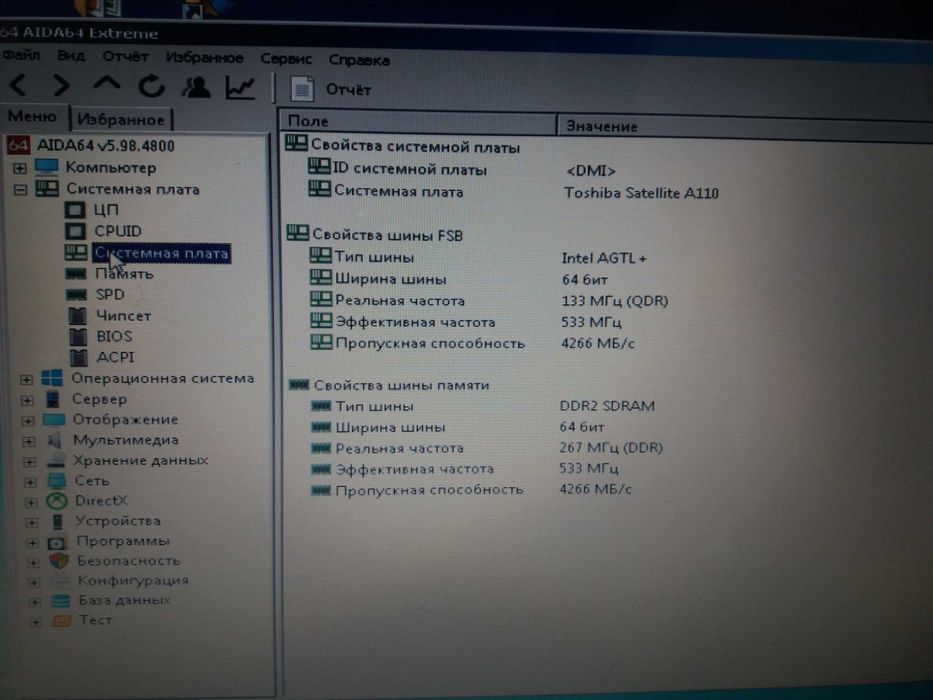933x700 pixels.
Task: Click the Windows logo Операционная система icon
Action: 52,378
